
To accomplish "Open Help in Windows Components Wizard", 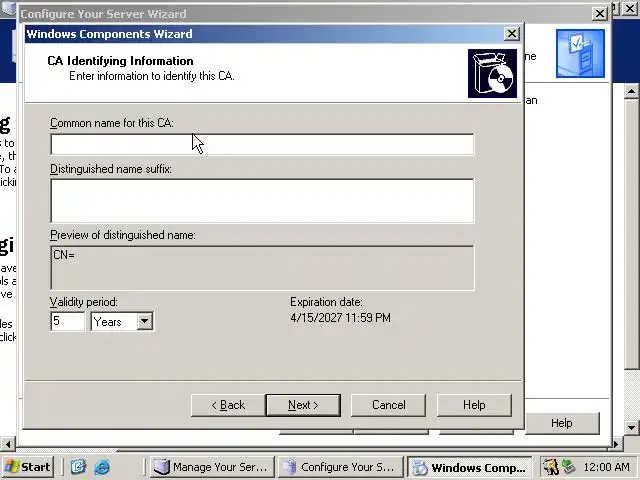I will click(474, 405).
